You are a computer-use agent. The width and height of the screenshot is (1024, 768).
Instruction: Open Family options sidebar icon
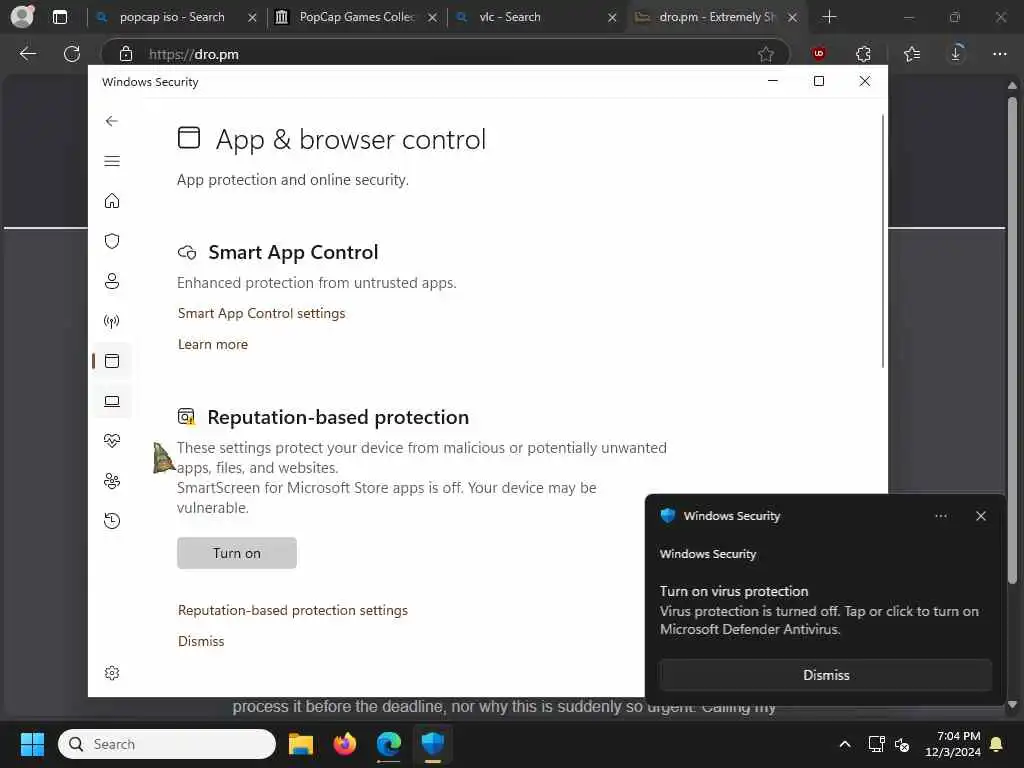(112, 481)
